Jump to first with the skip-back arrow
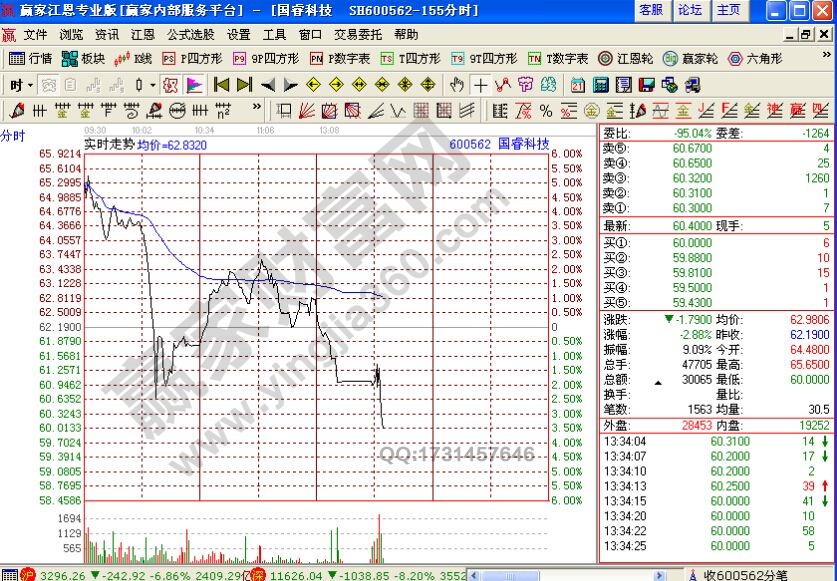837x581 pixels. tap(222, 85)
